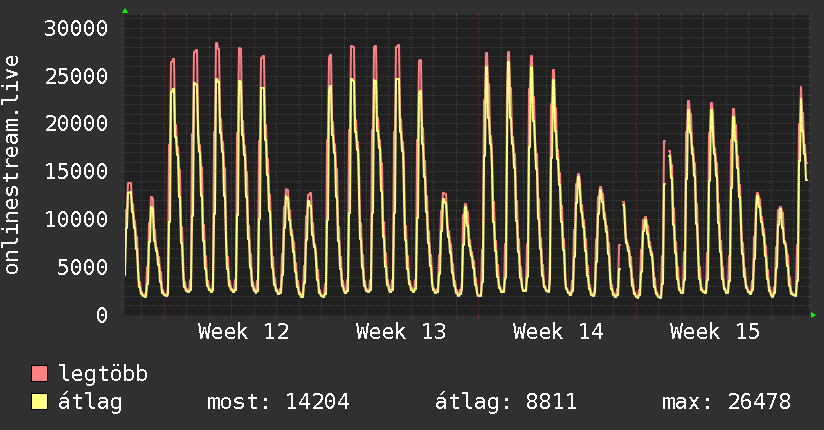Image resolution: width=824 pixels, height=430 pixels.
Task: Click the Week 15 axis label
Action: [715, 332]
